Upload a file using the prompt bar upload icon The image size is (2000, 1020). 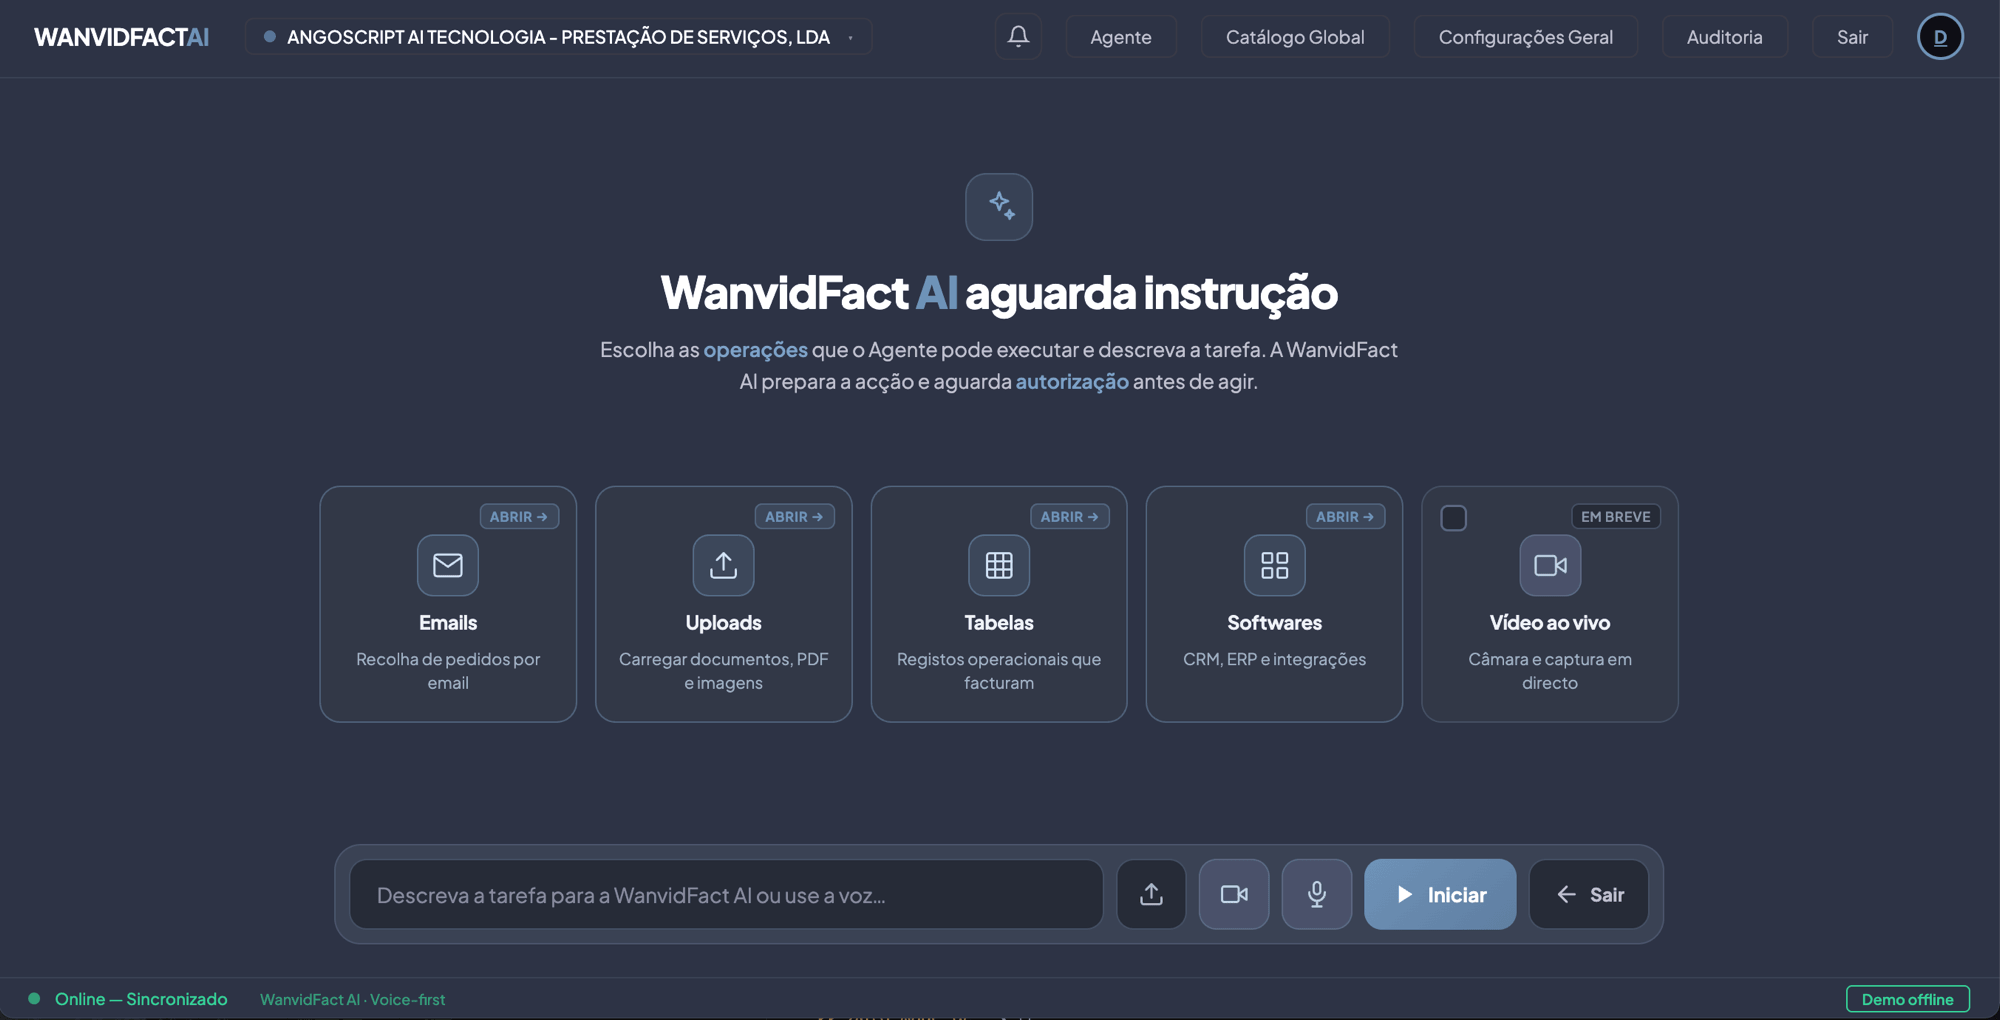pyautogui.click(x=1151, y=894)
